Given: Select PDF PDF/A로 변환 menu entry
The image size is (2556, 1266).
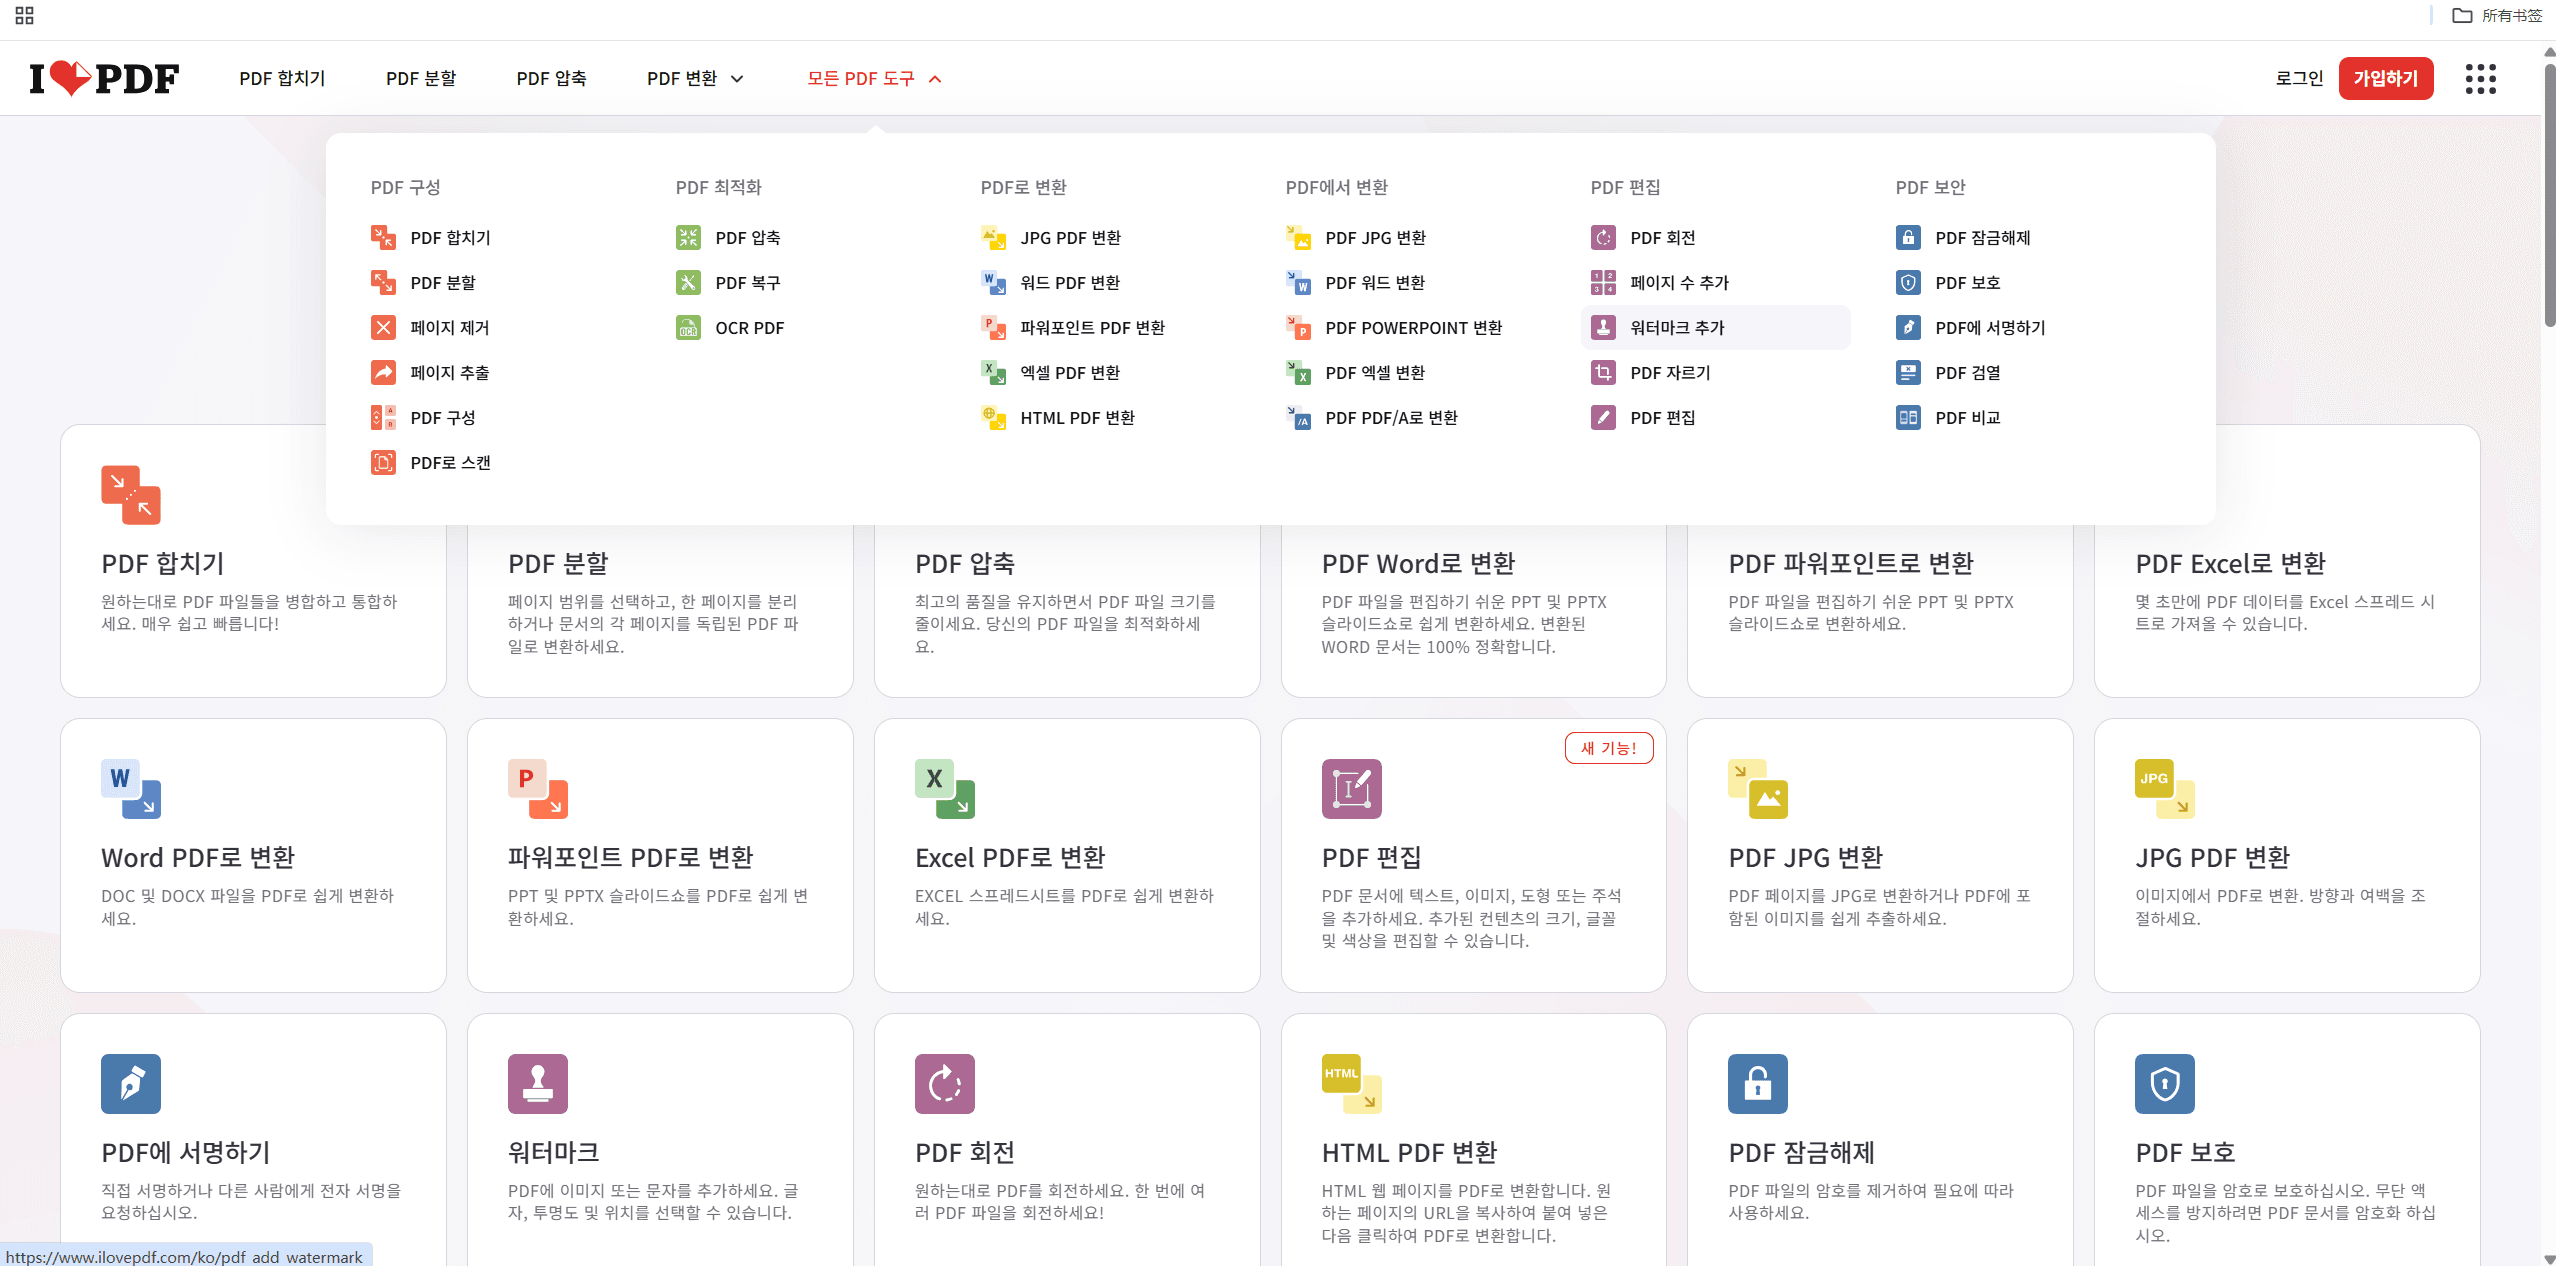Looking at the screenshot, I should pyautogui.click(x=1372, y=418).
